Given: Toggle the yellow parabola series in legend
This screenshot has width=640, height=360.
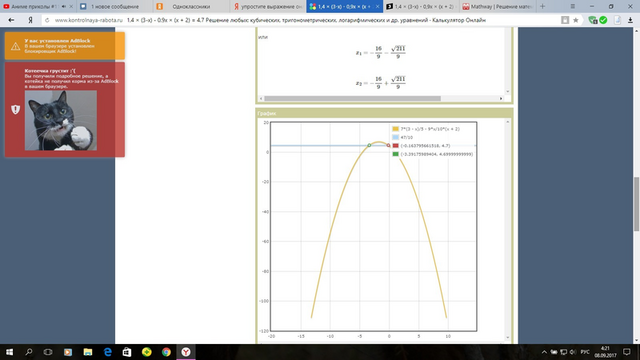Looking at the screenshot, I should pos(426,129).
